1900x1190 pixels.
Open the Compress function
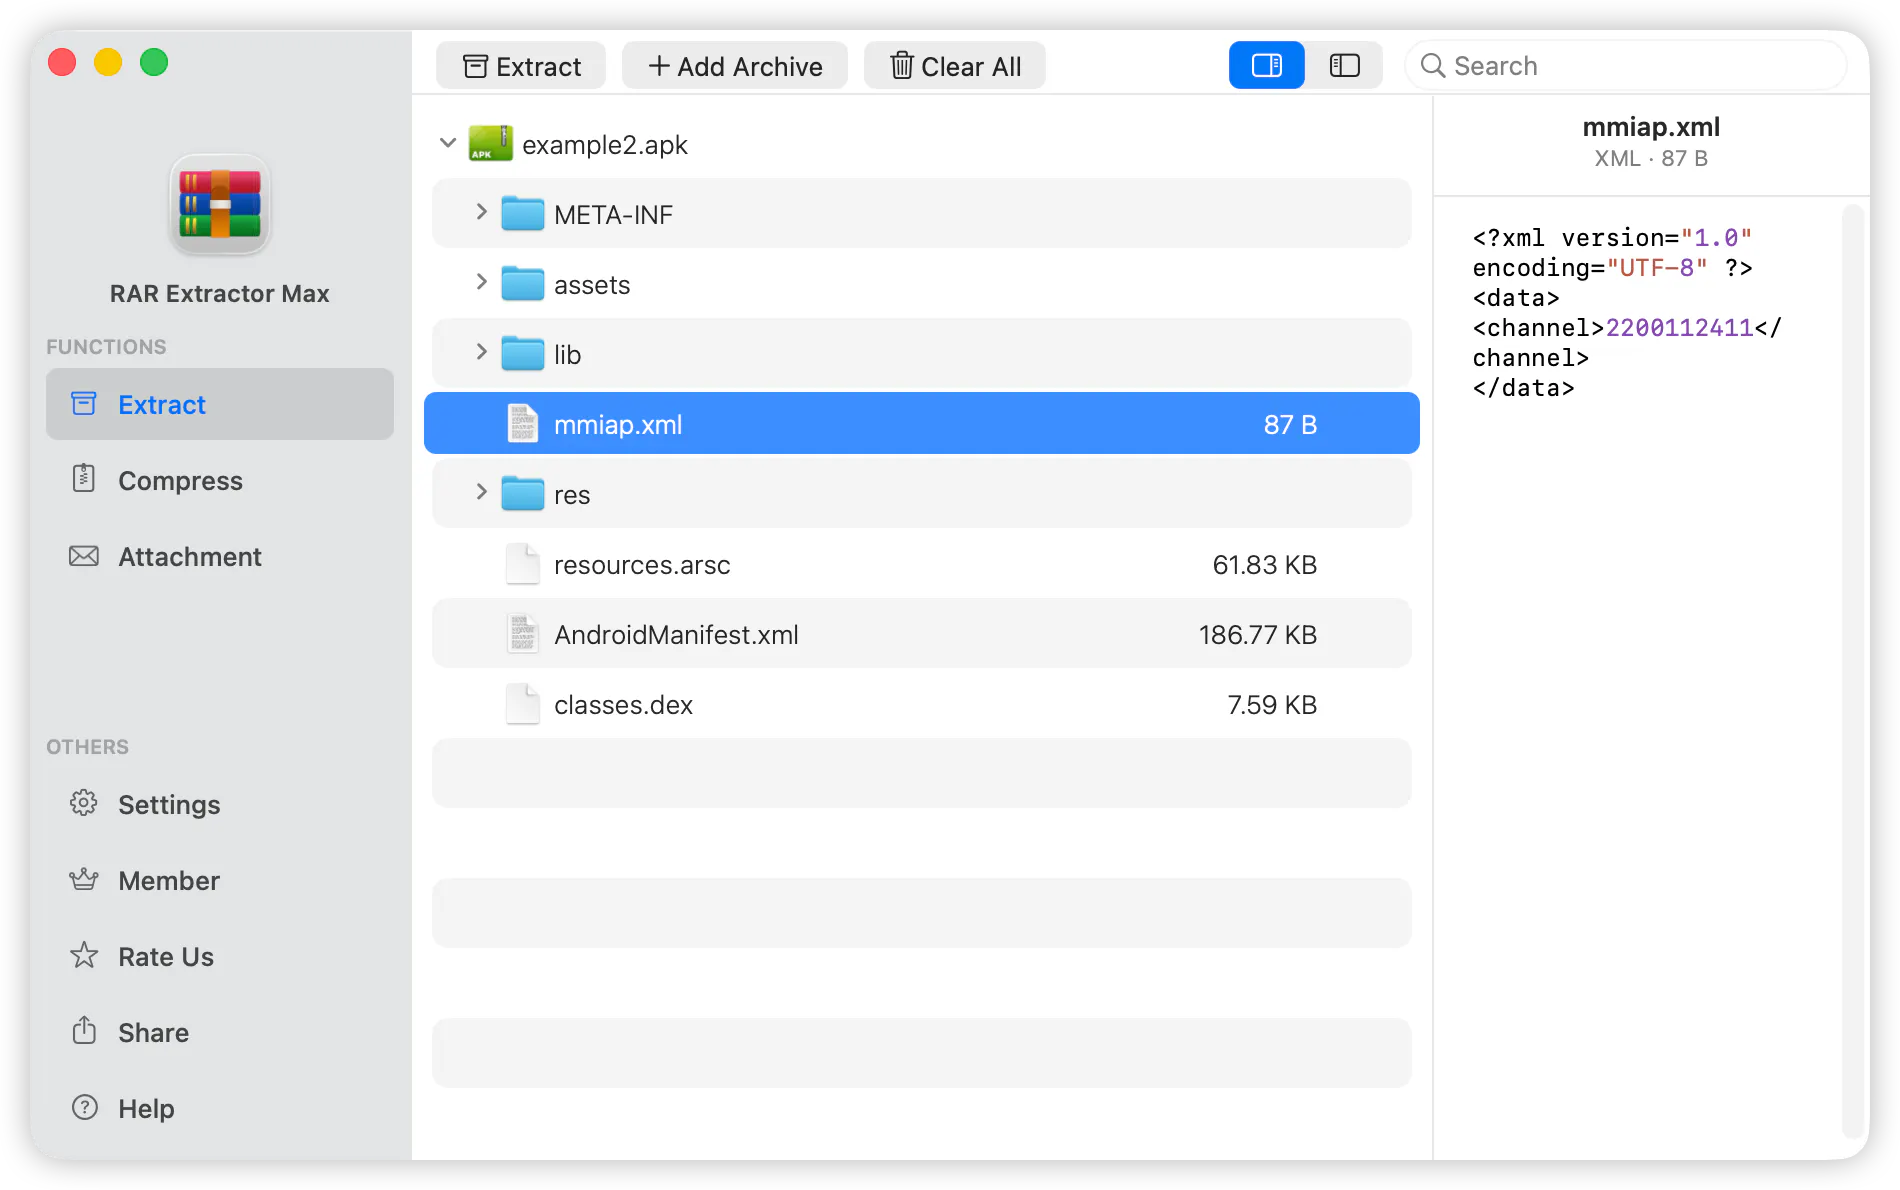(x=220, y=480)
